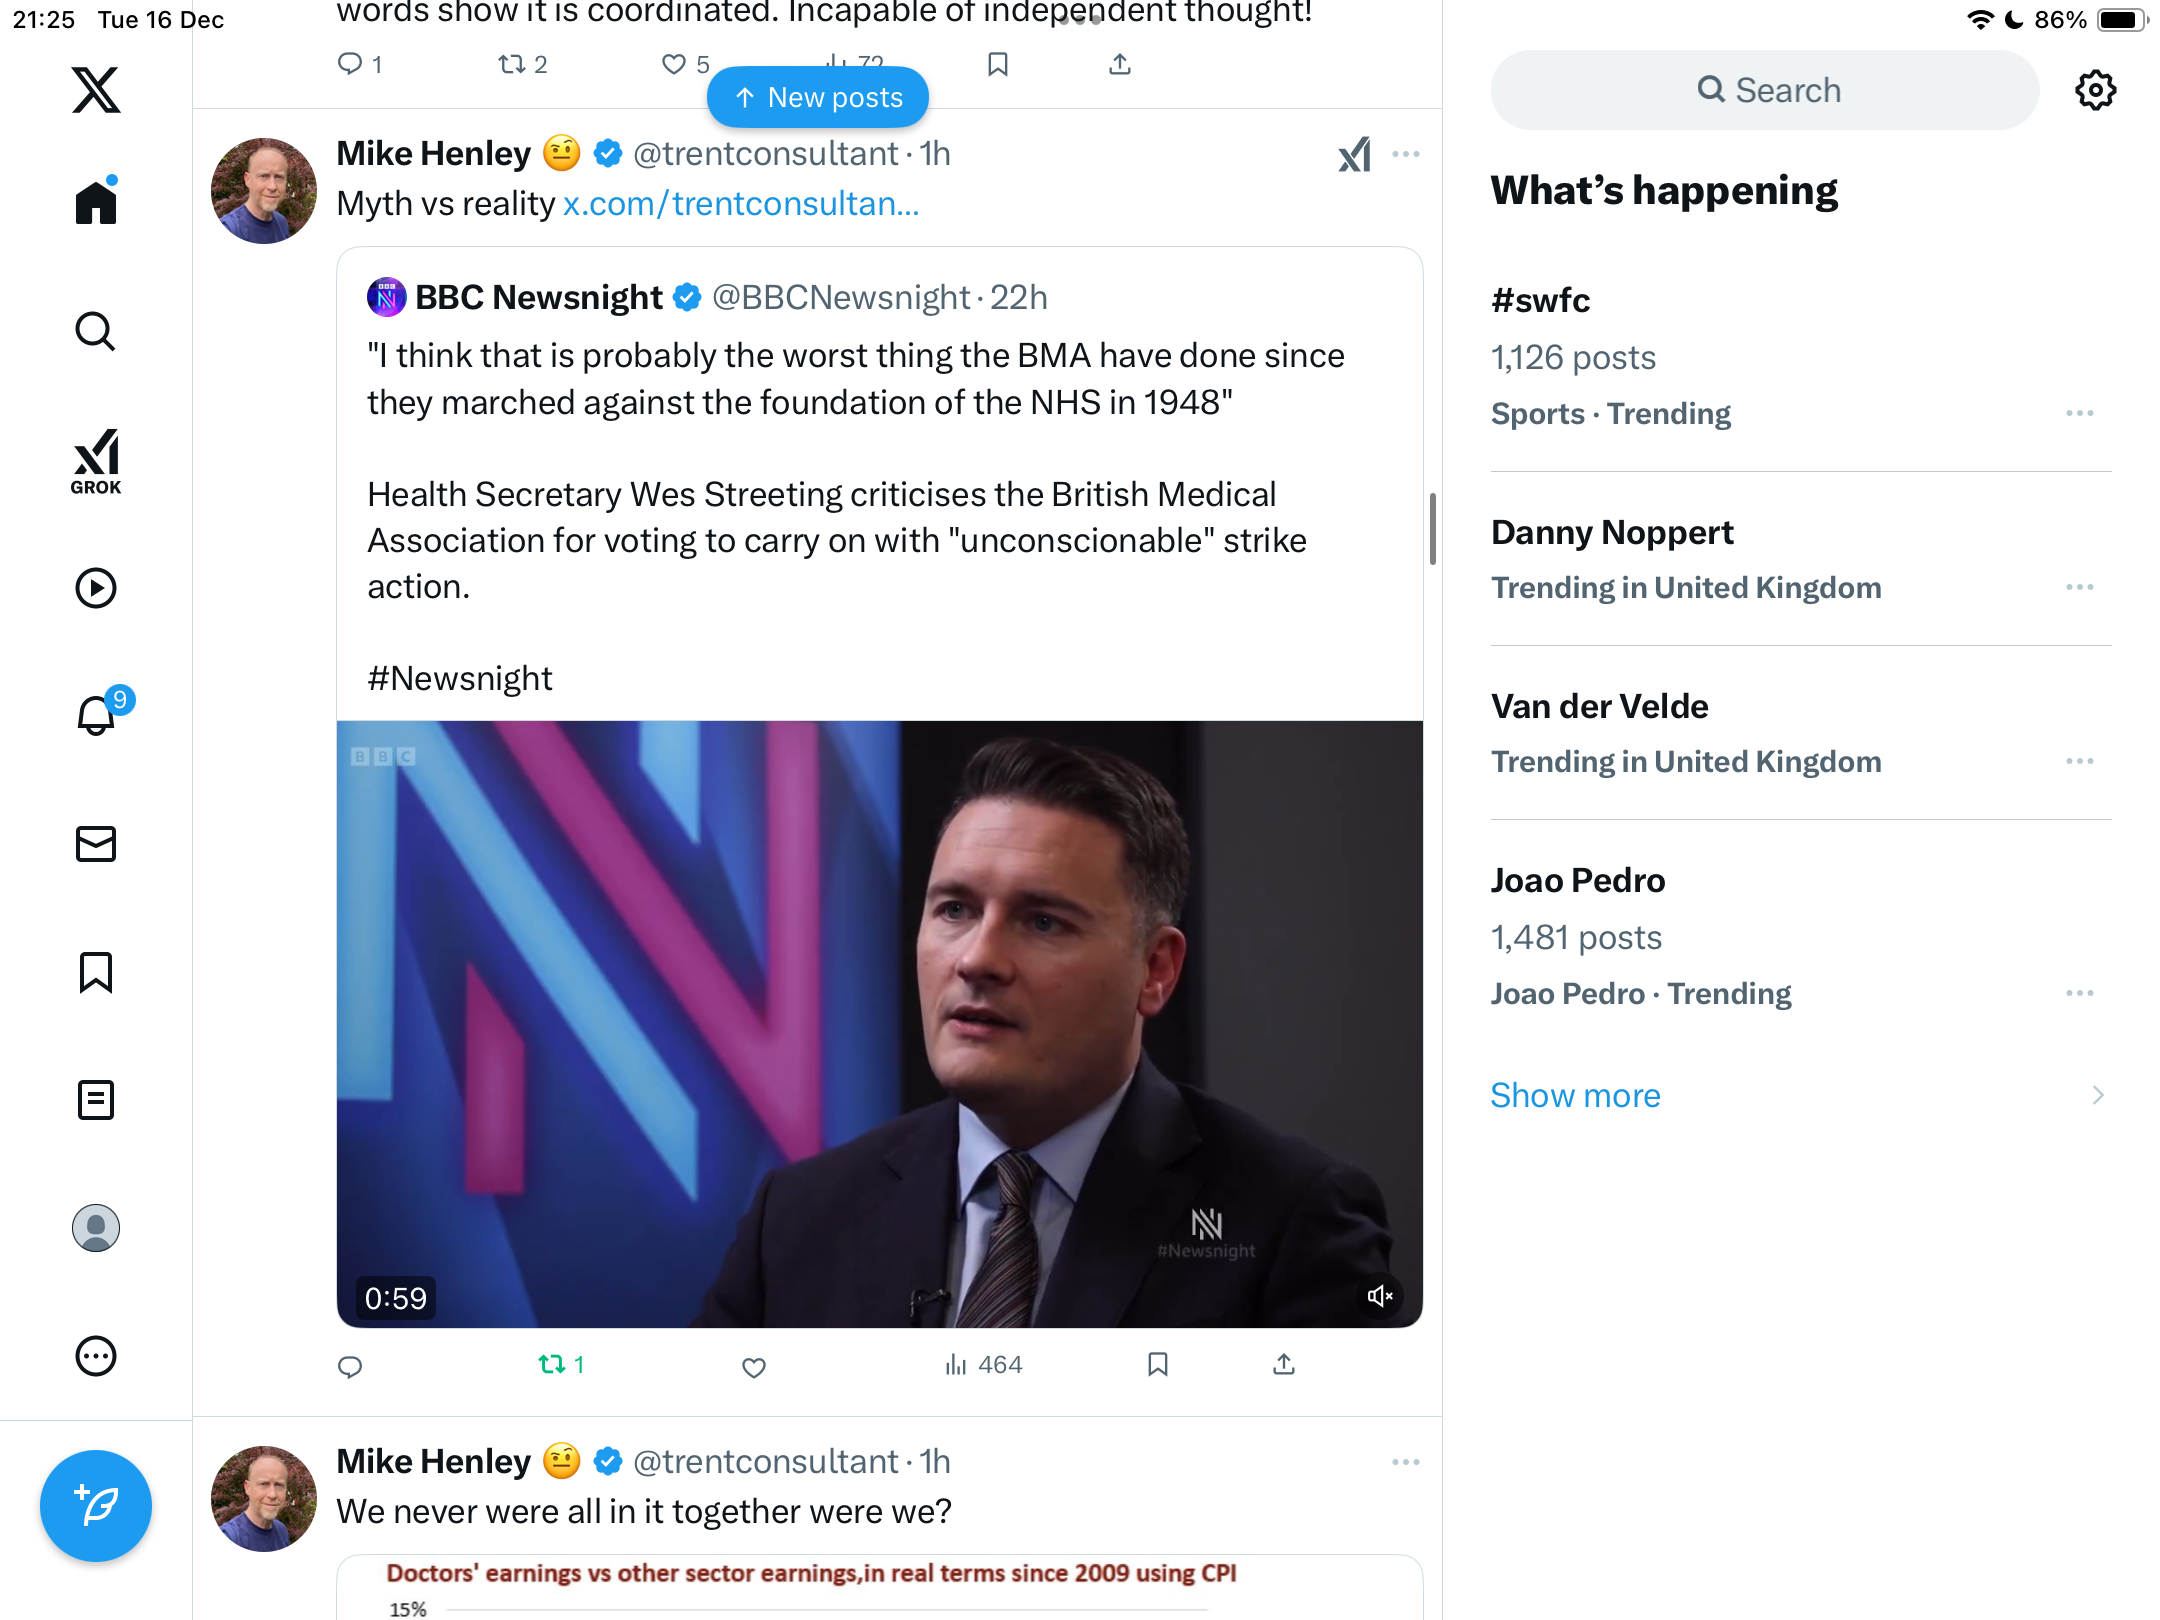Screen dimensions: 2160x1620
Task: Go to Home feed icon
Action: click(96, 203)
